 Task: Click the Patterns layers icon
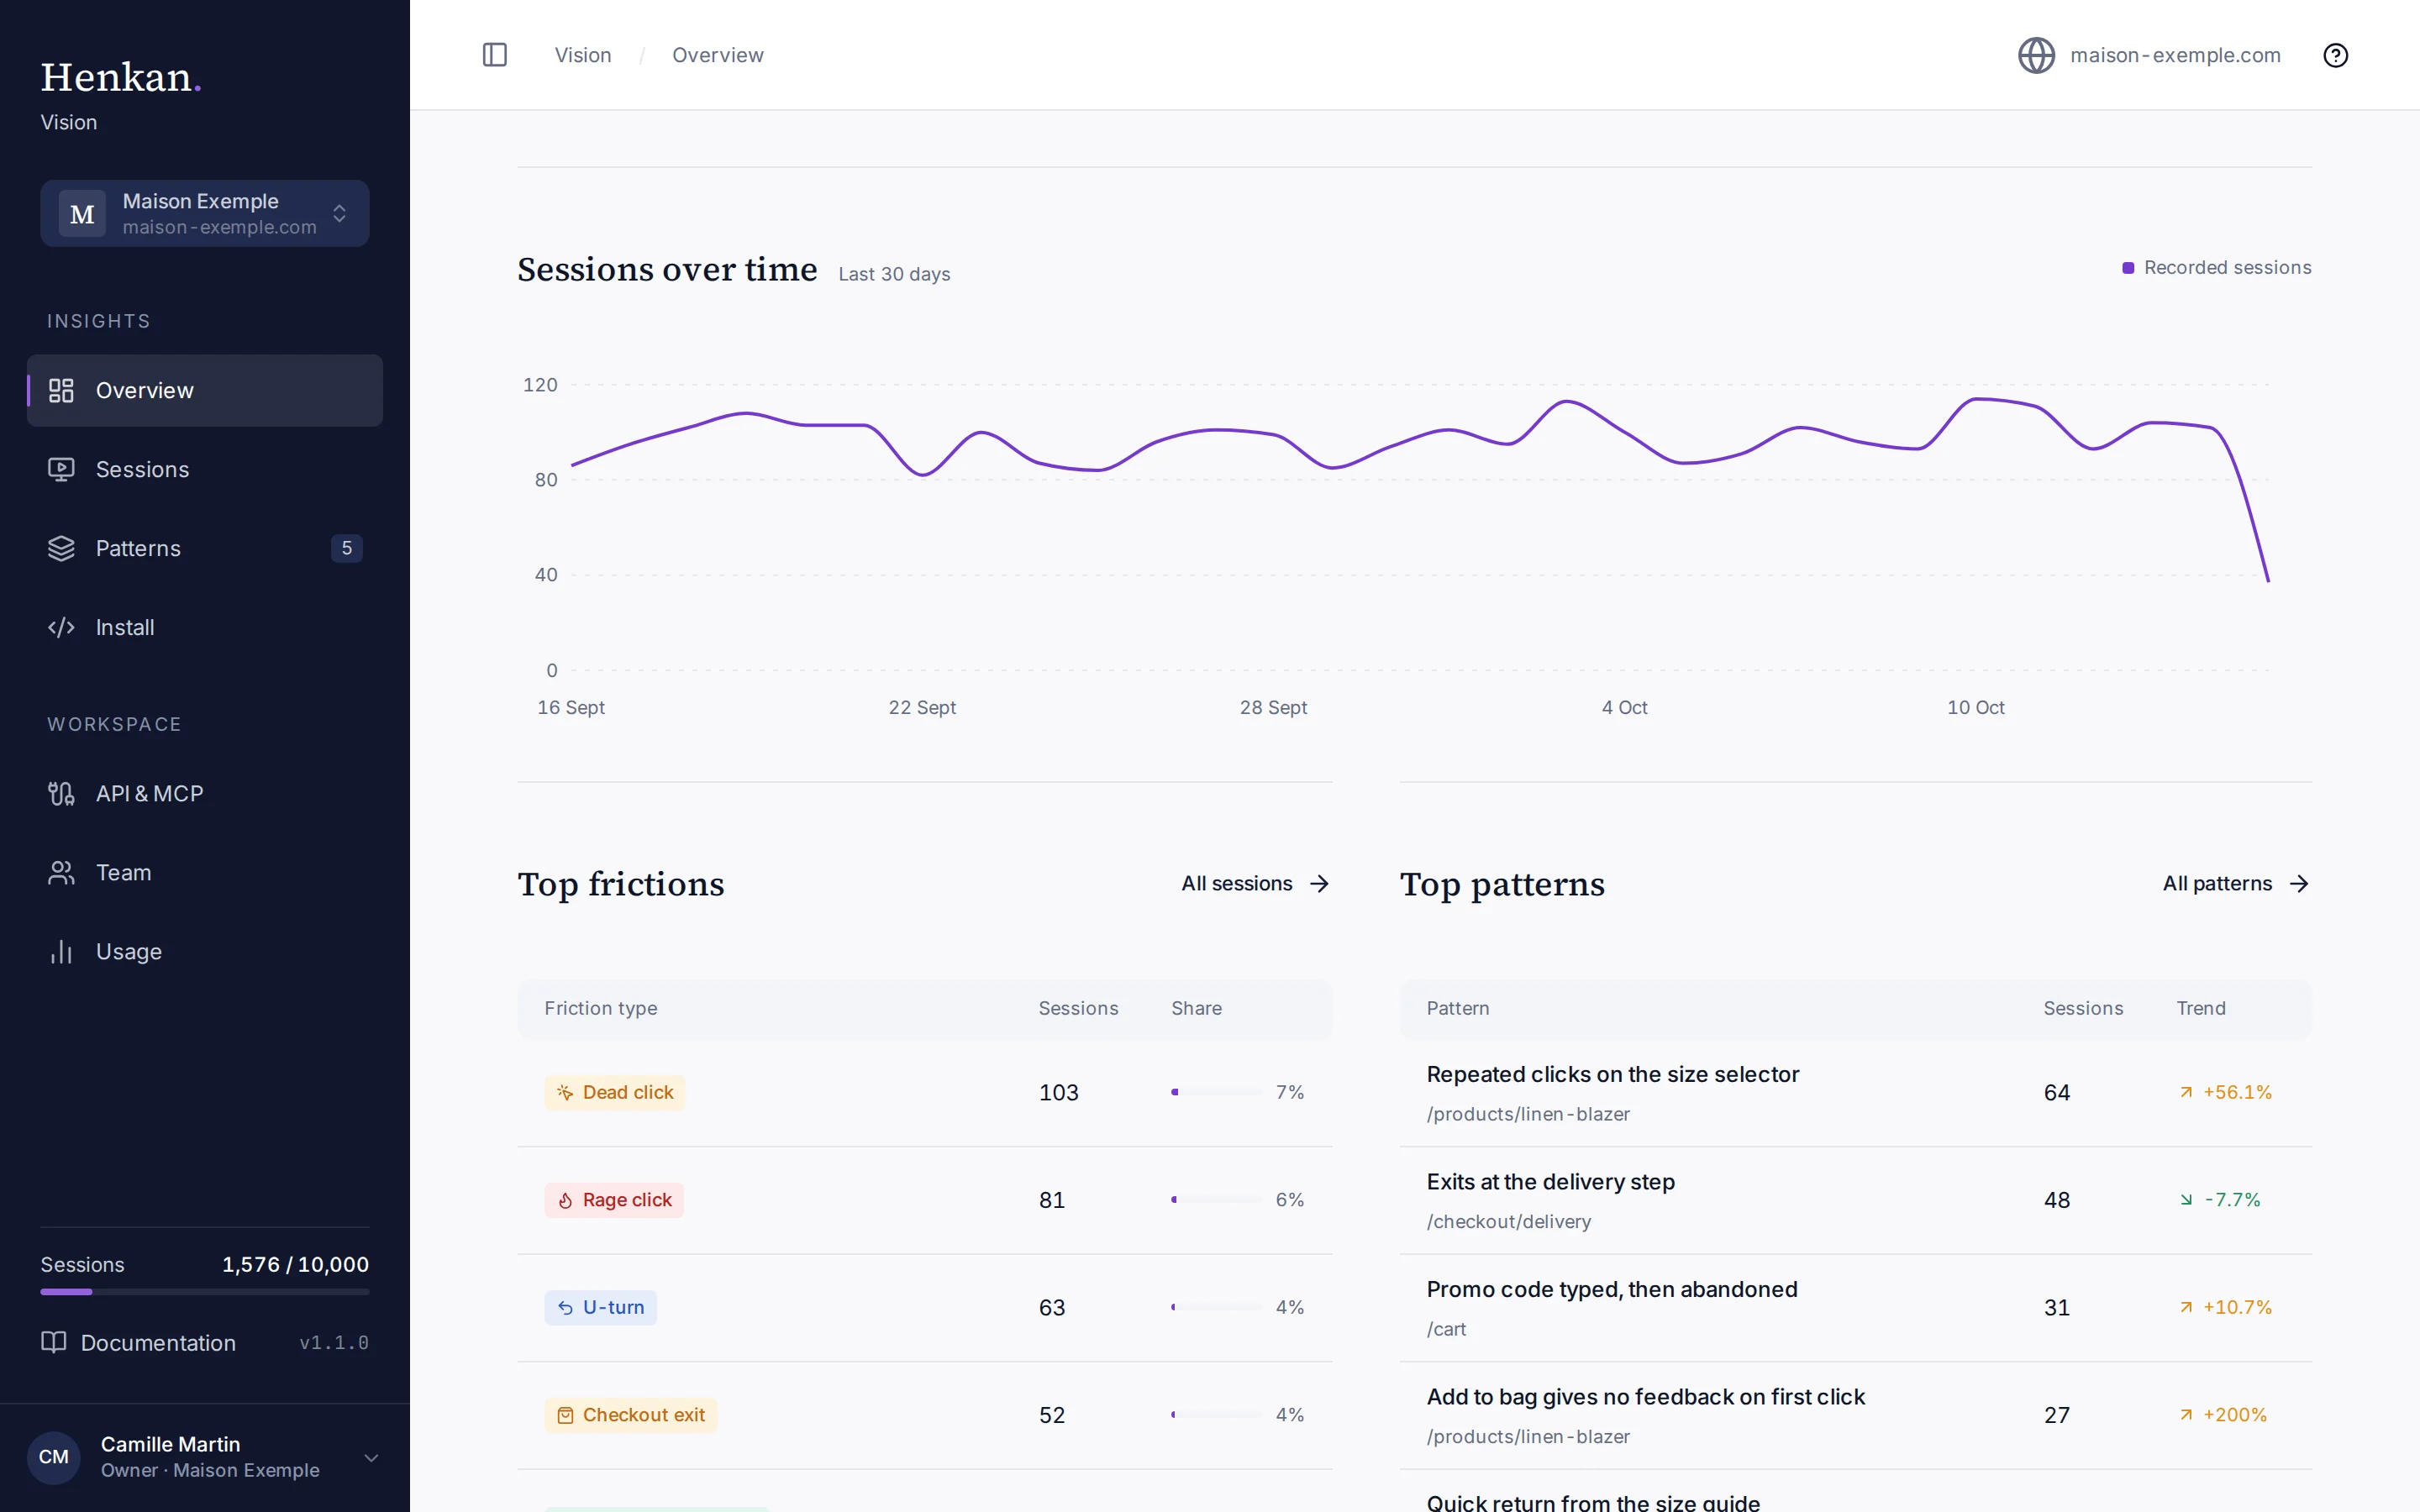[x=61, y=548]
